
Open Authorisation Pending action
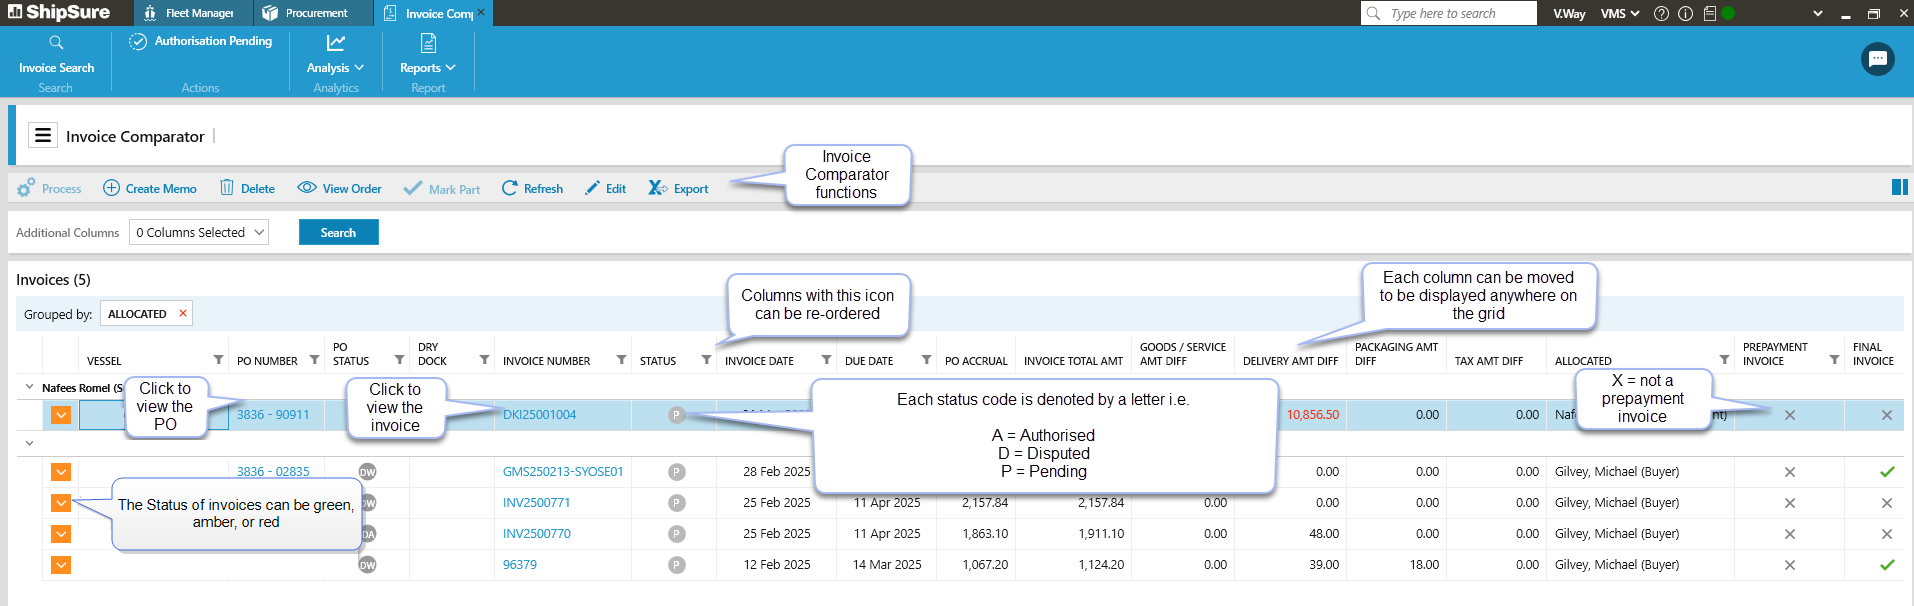[201, 41]
